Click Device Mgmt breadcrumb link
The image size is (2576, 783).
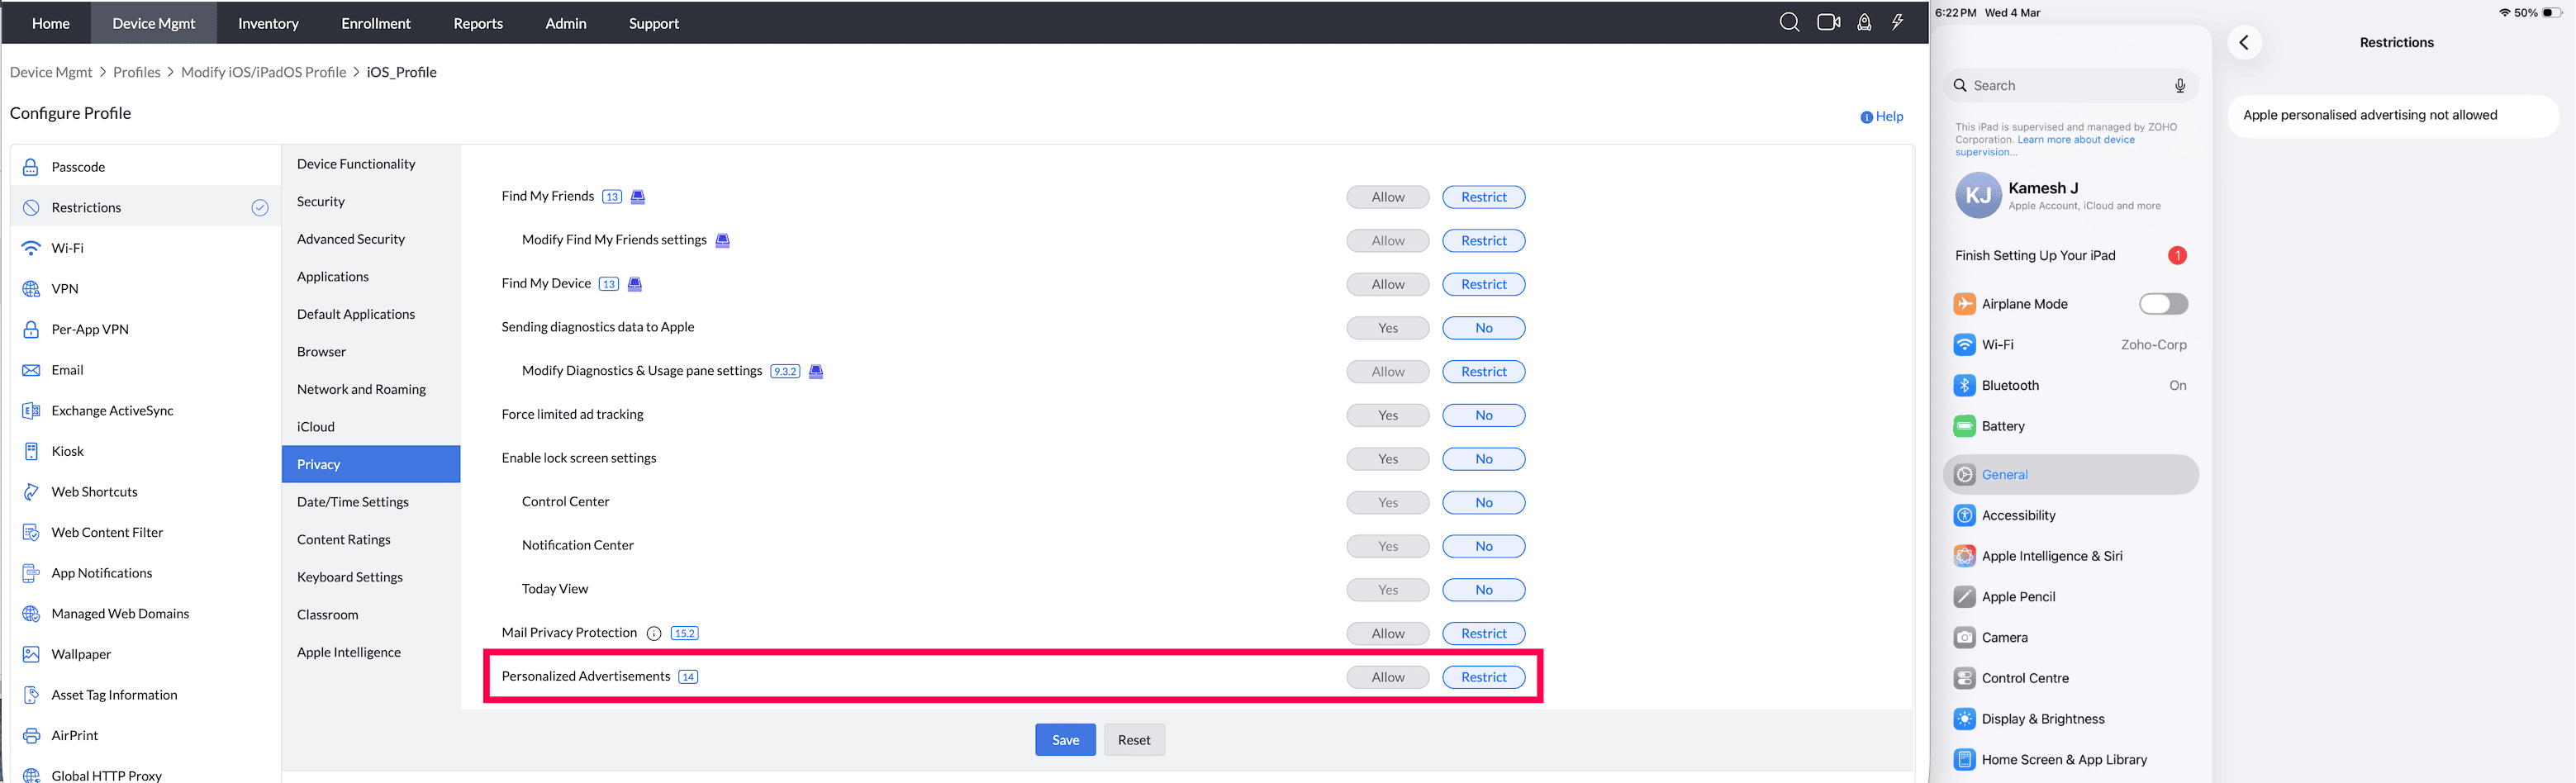[51, 72]
